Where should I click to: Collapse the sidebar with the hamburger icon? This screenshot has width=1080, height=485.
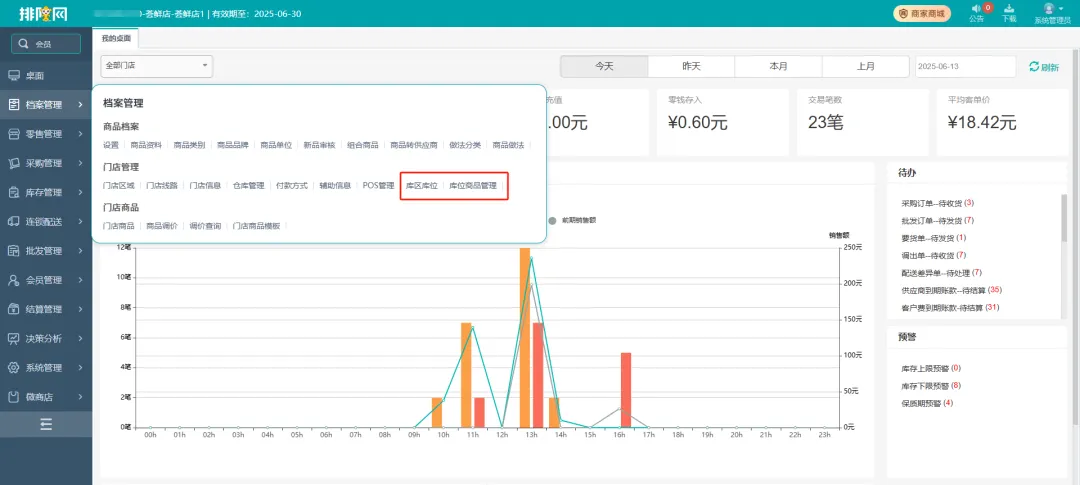point(45,424)
